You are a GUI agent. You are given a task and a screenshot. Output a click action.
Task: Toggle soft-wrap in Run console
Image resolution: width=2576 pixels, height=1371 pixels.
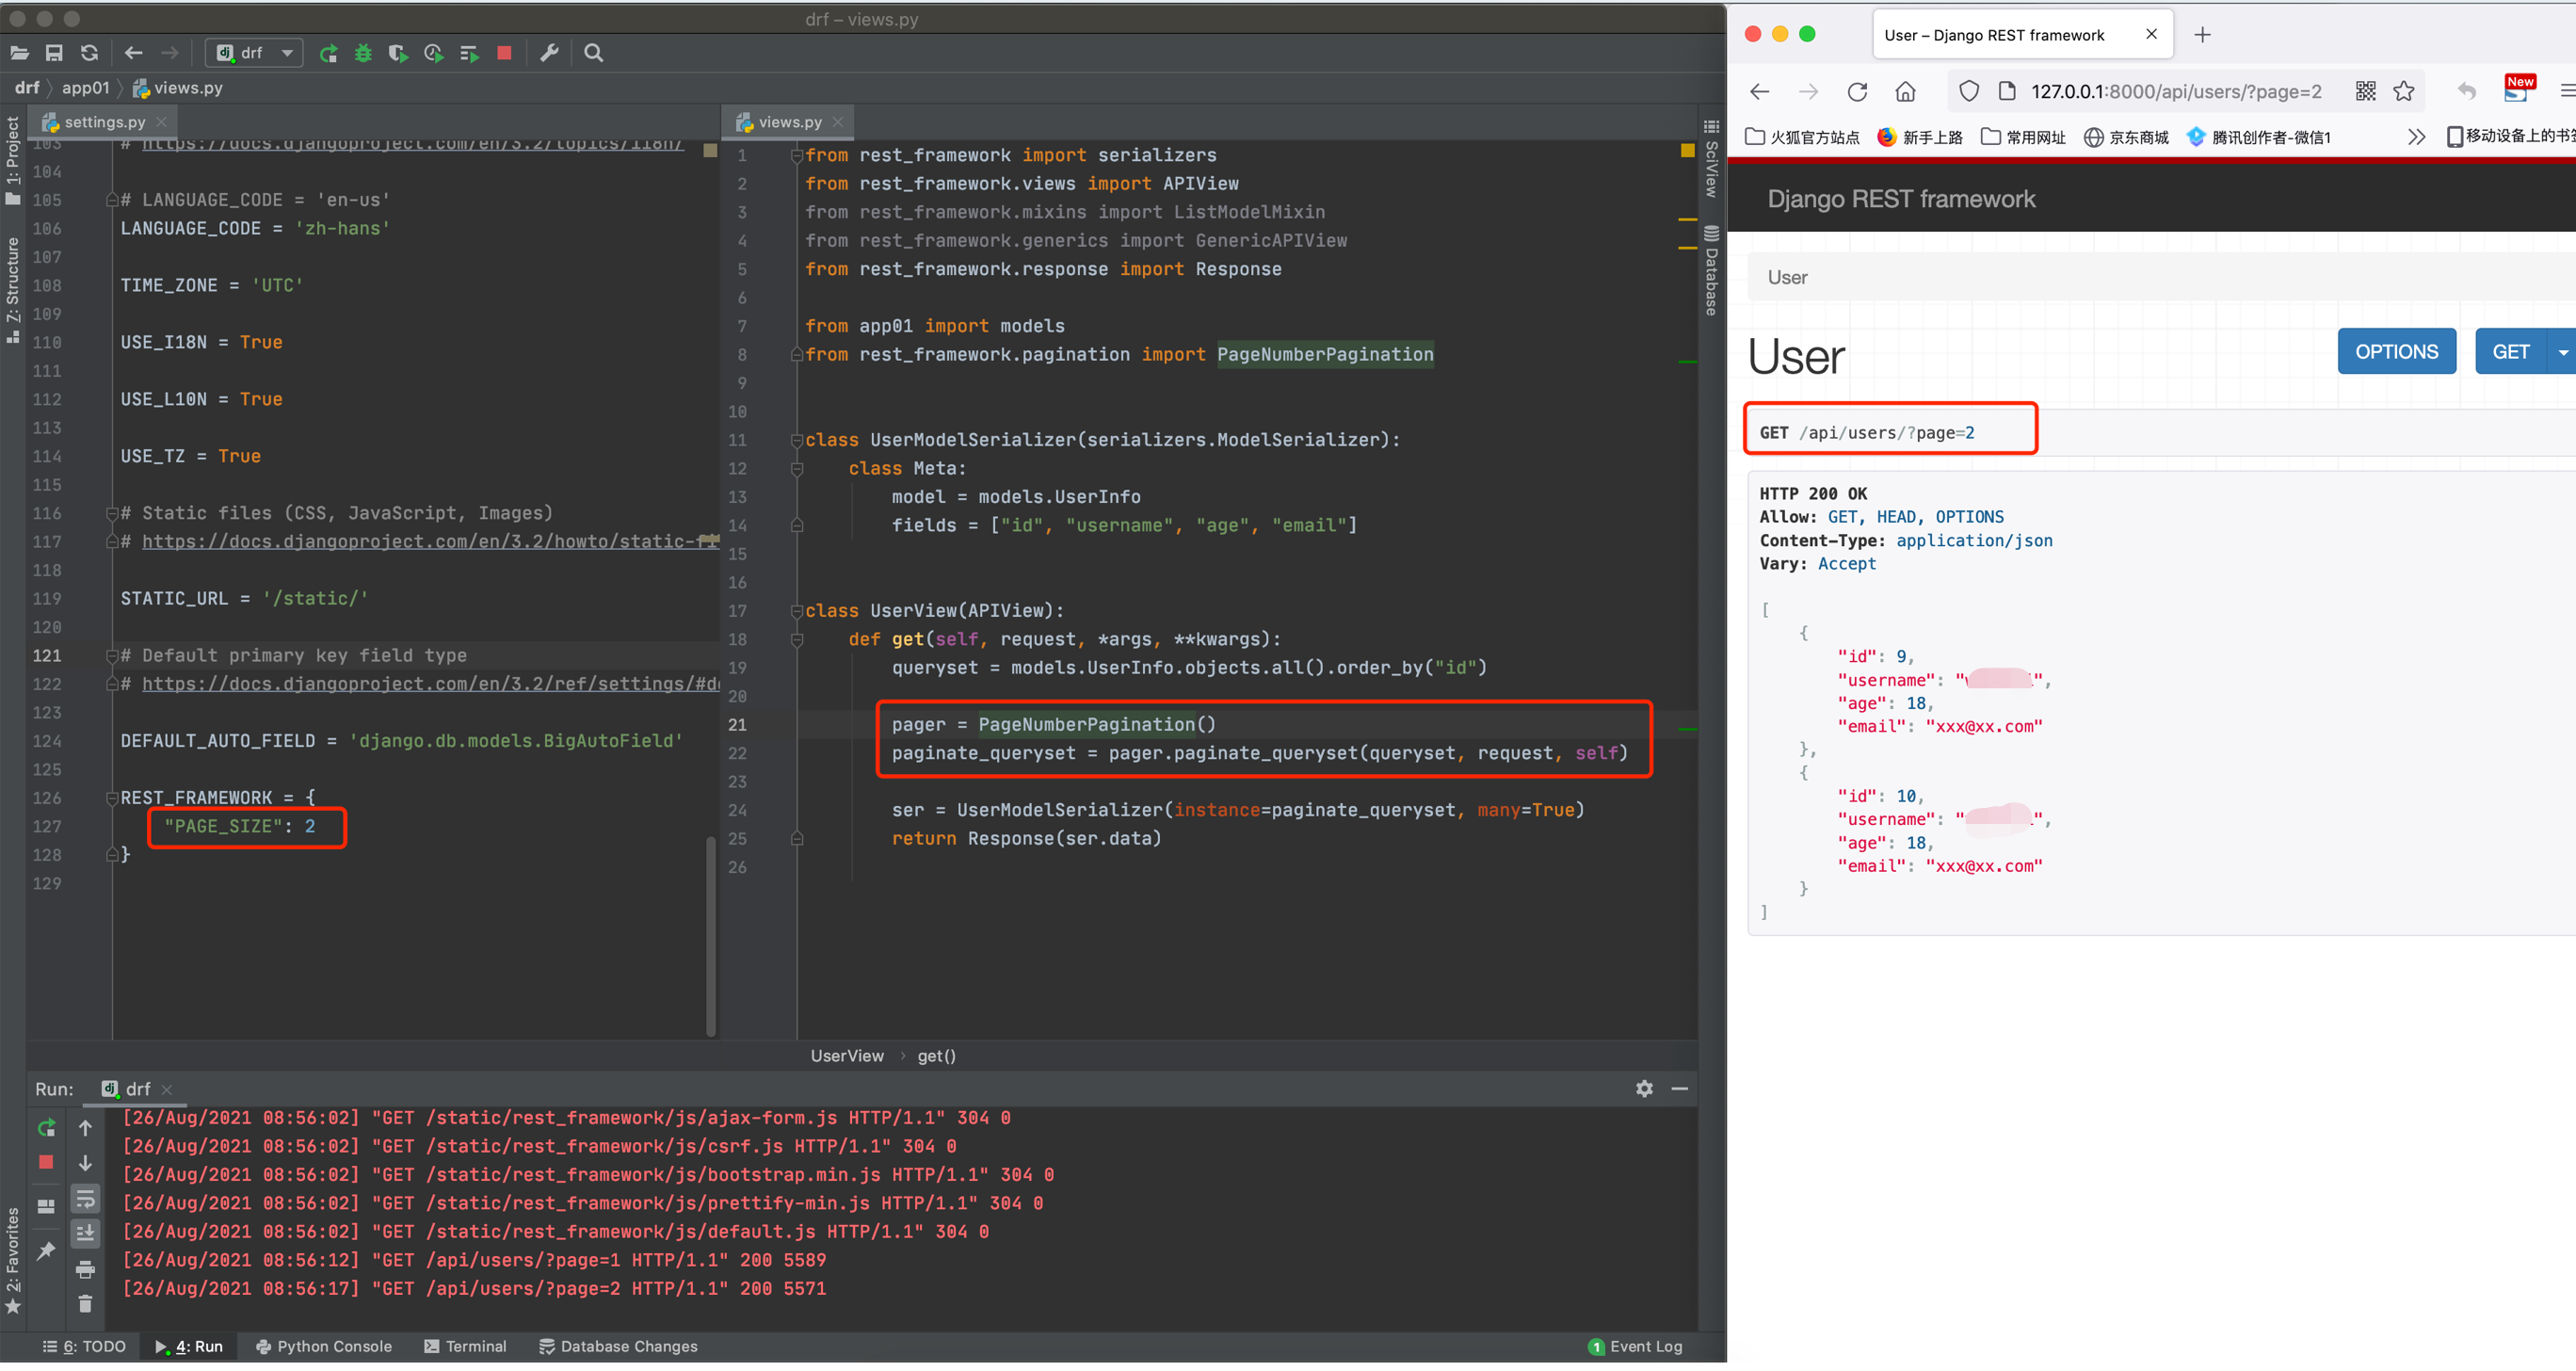(x=85, y=1199)
